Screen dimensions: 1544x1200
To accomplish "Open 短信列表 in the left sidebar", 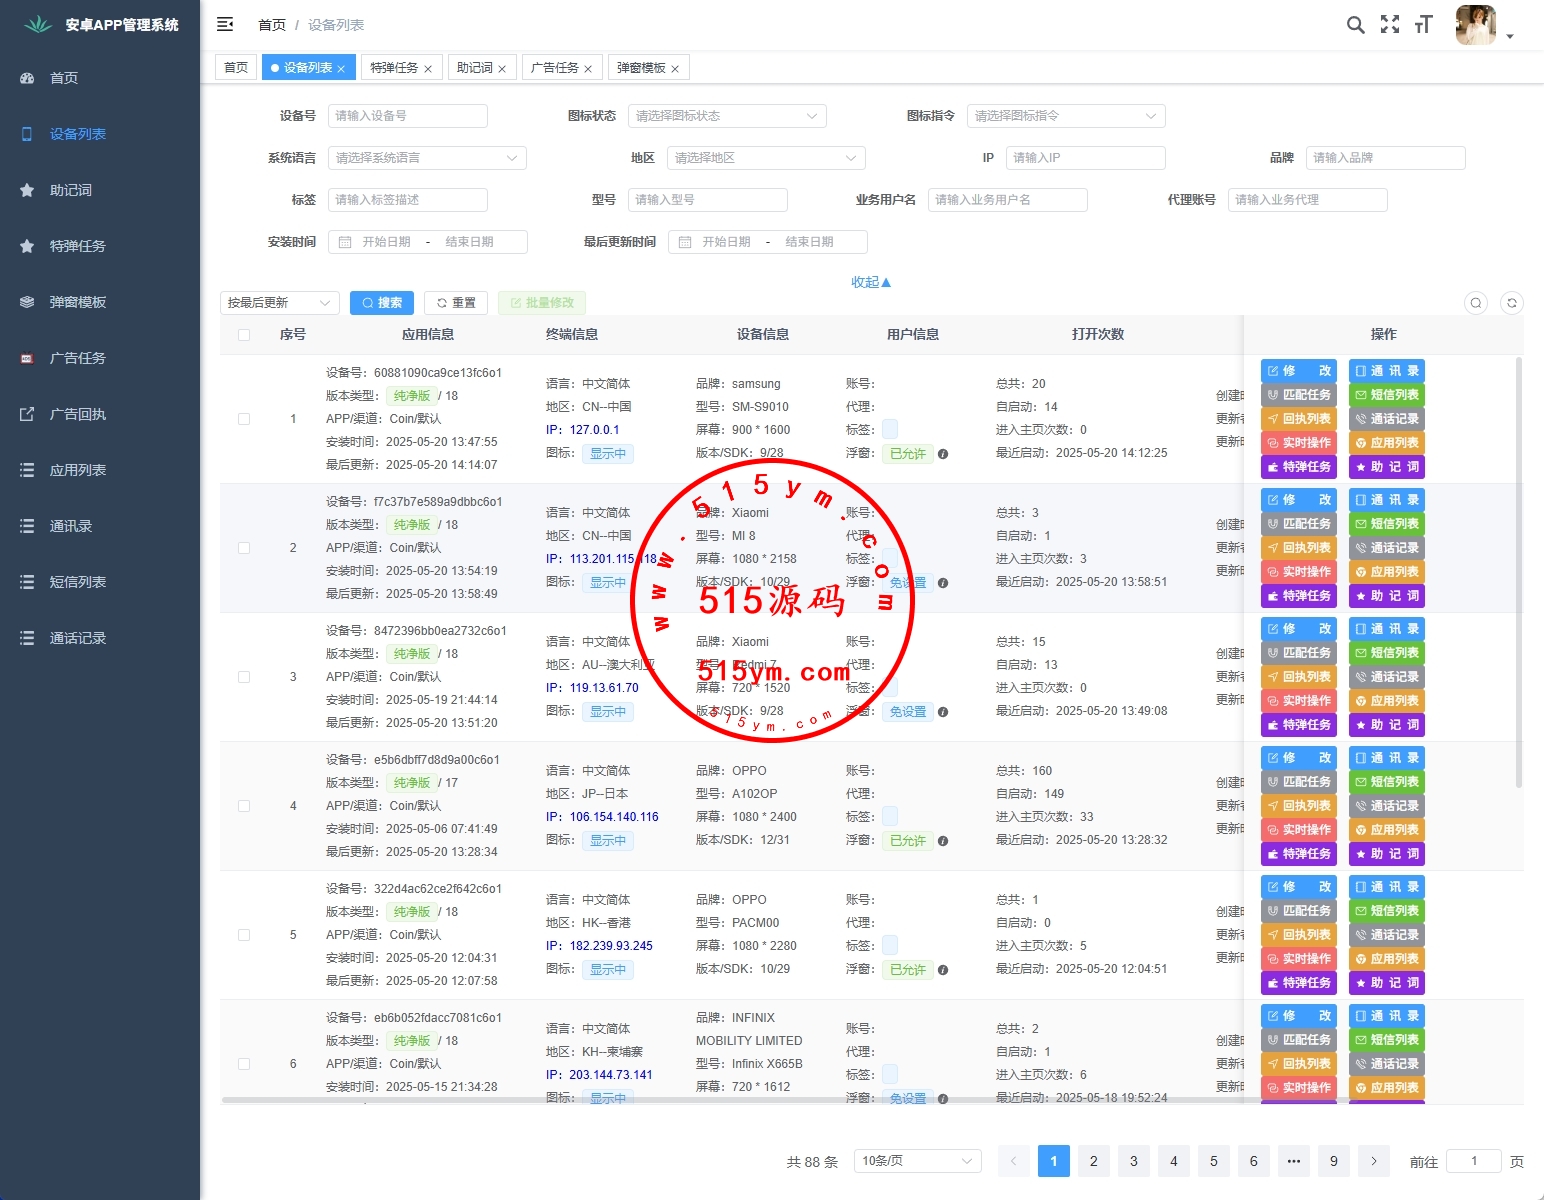I will coord(78,582).
